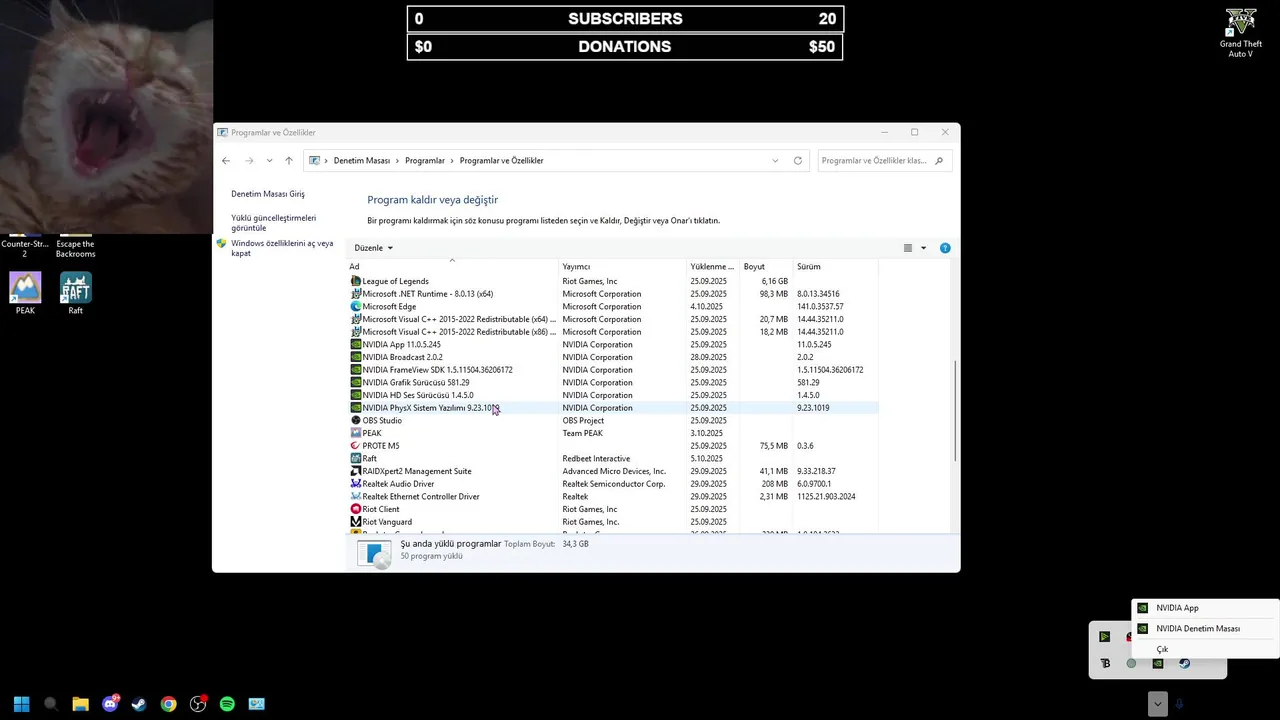The width and height of the screenshot is (1280, 720).
Task: Open Google Chrome from the taskbar
Action: (x=169, y=704)
